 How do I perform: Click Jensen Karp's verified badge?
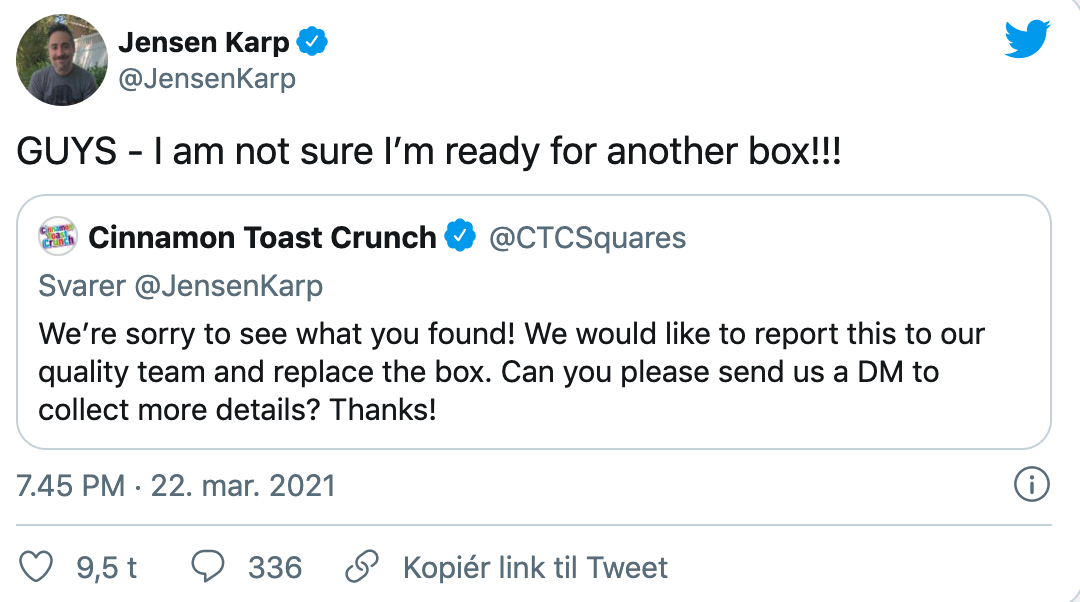315,43
